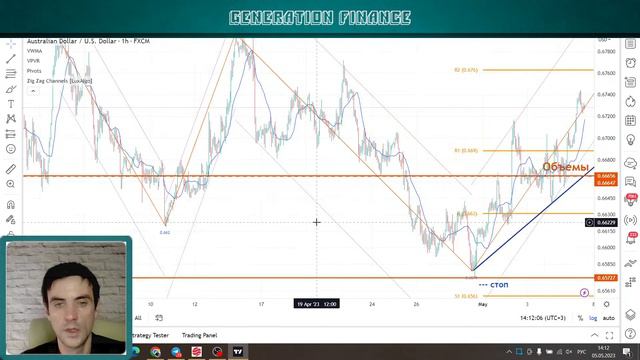Screen dimensions: 640x360
Task: Expand the bottom panel with up chevron
Action: [594, 335]
